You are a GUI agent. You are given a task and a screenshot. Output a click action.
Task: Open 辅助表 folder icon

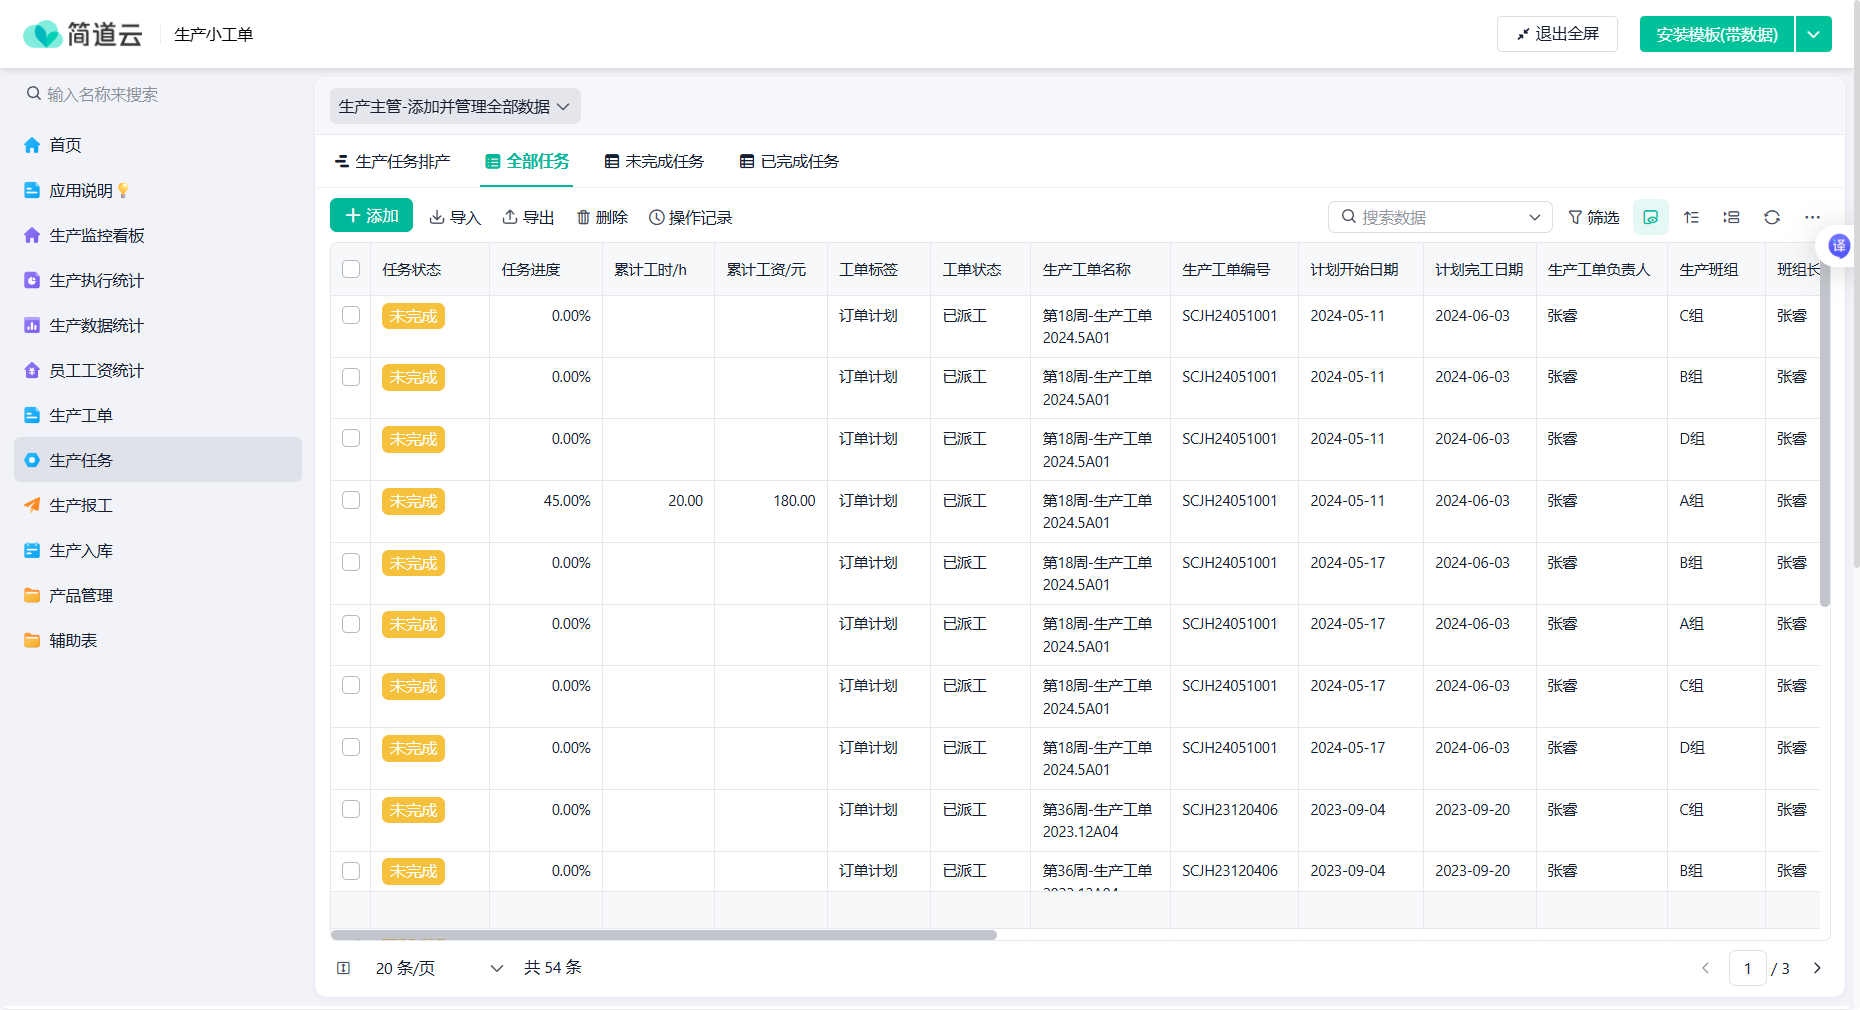pyautogui.click(x=32, y=640)
